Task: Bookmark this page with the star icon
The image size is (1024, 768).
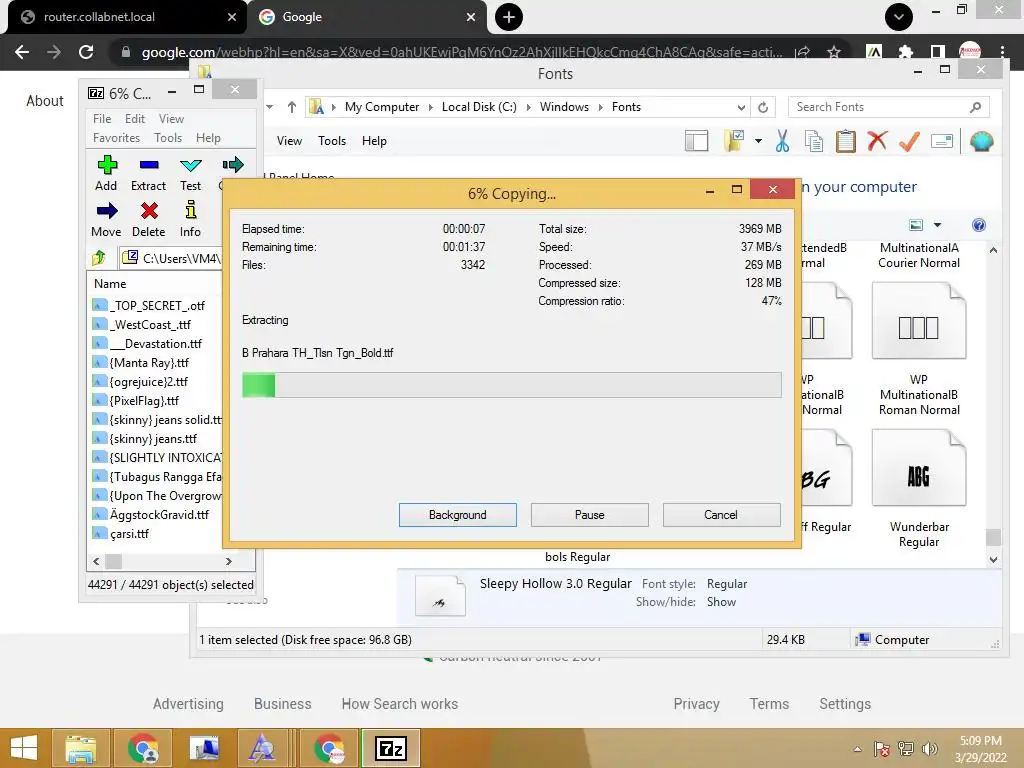Action: pos(834,52)
